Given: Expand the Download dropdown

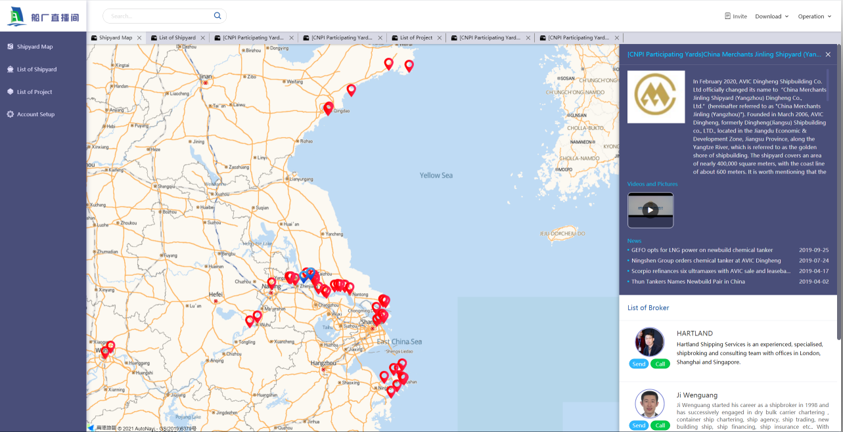Looking at the screenshot, I should 771,16.
